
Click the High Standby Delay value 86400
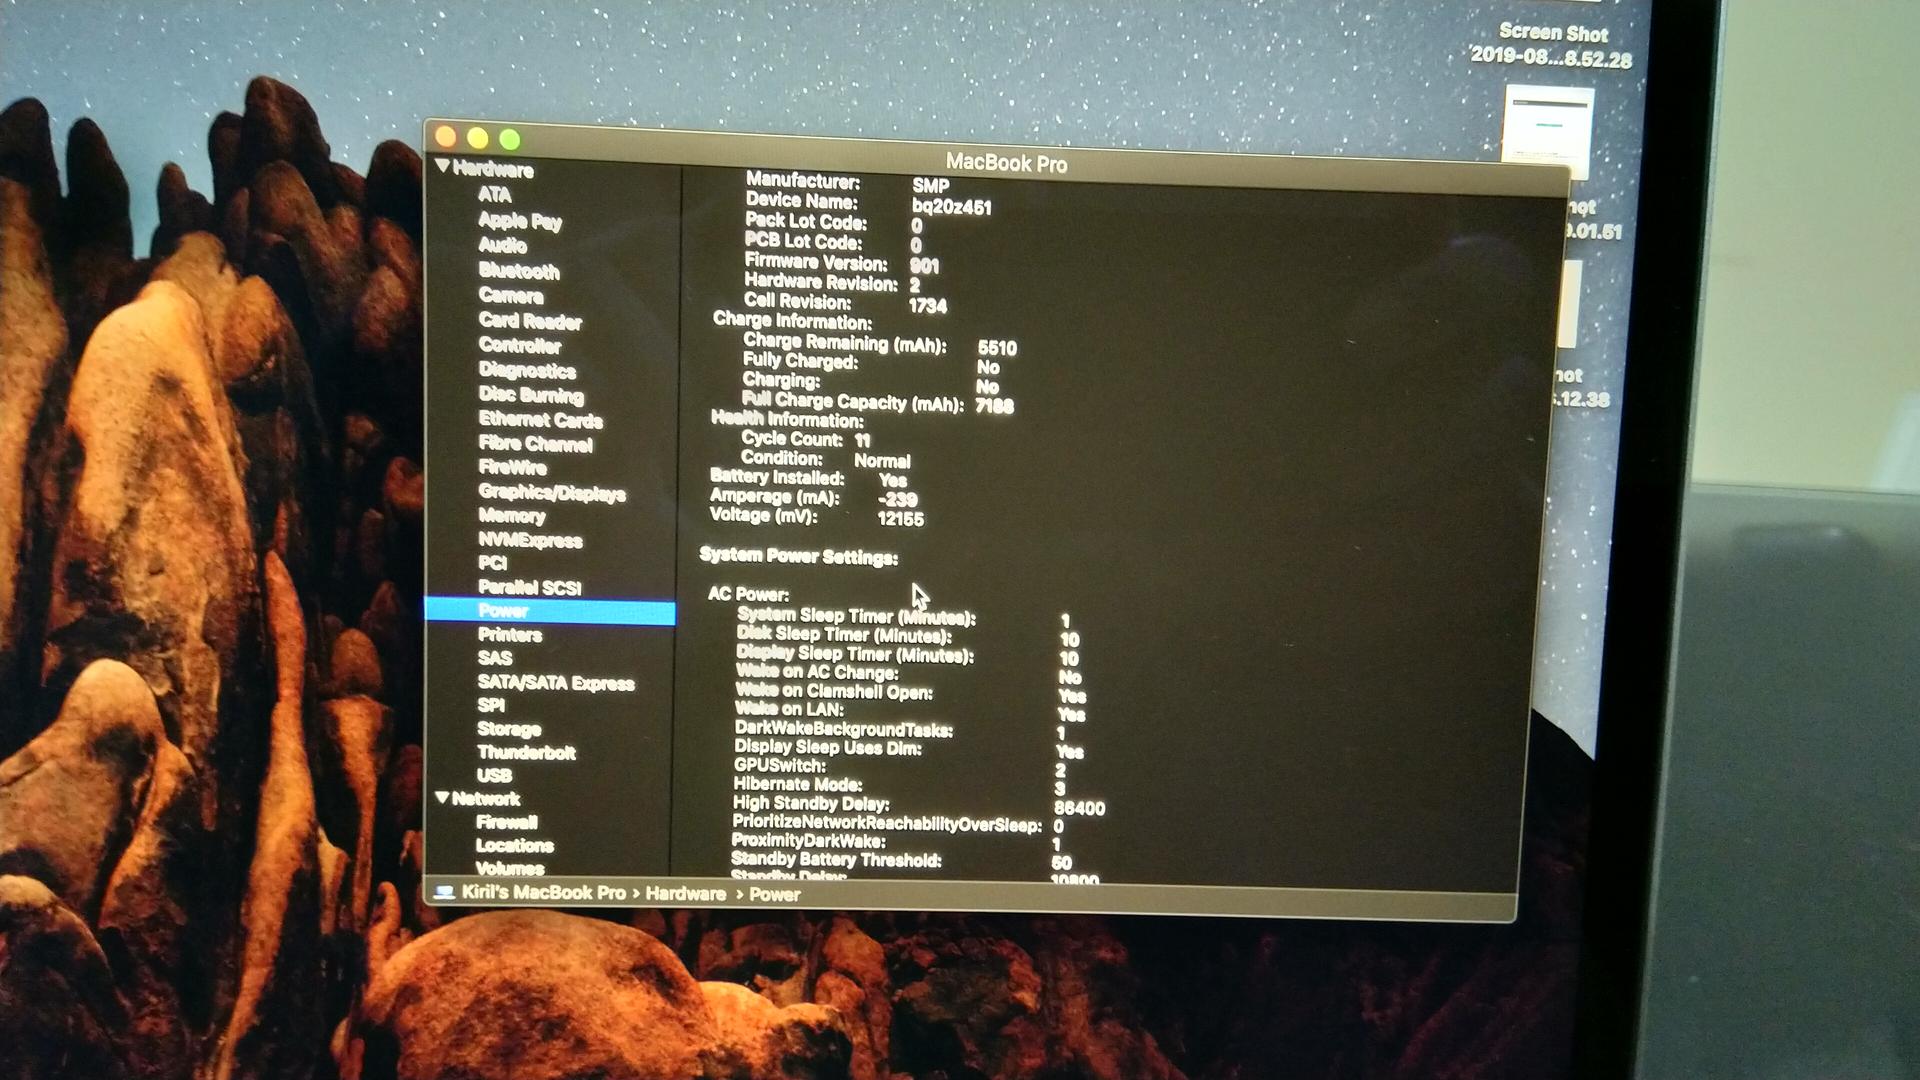(x=1079, y=808)
